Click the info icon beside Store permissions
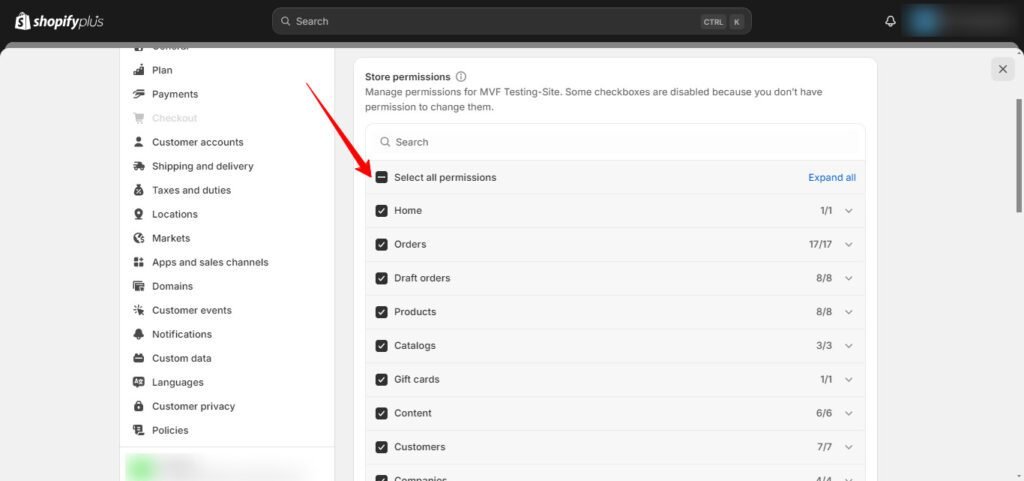1024x481 pixels. [461, 76]
